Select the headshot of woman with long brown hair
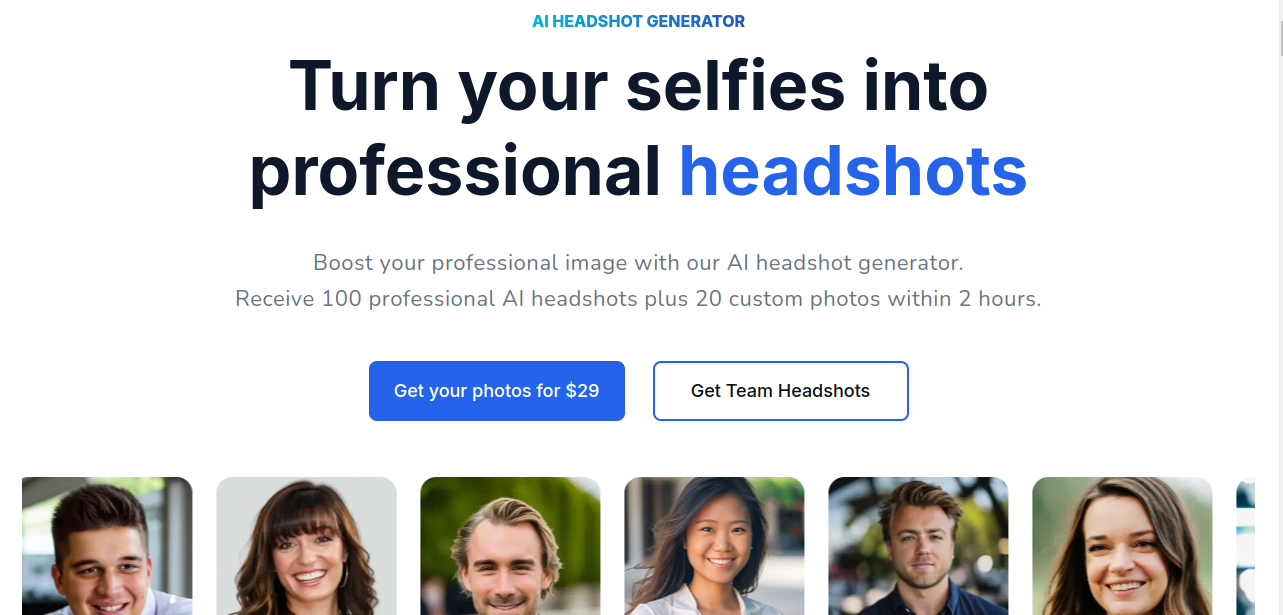The height and width of the screenshot is (615, 1283). [1122, 546]
